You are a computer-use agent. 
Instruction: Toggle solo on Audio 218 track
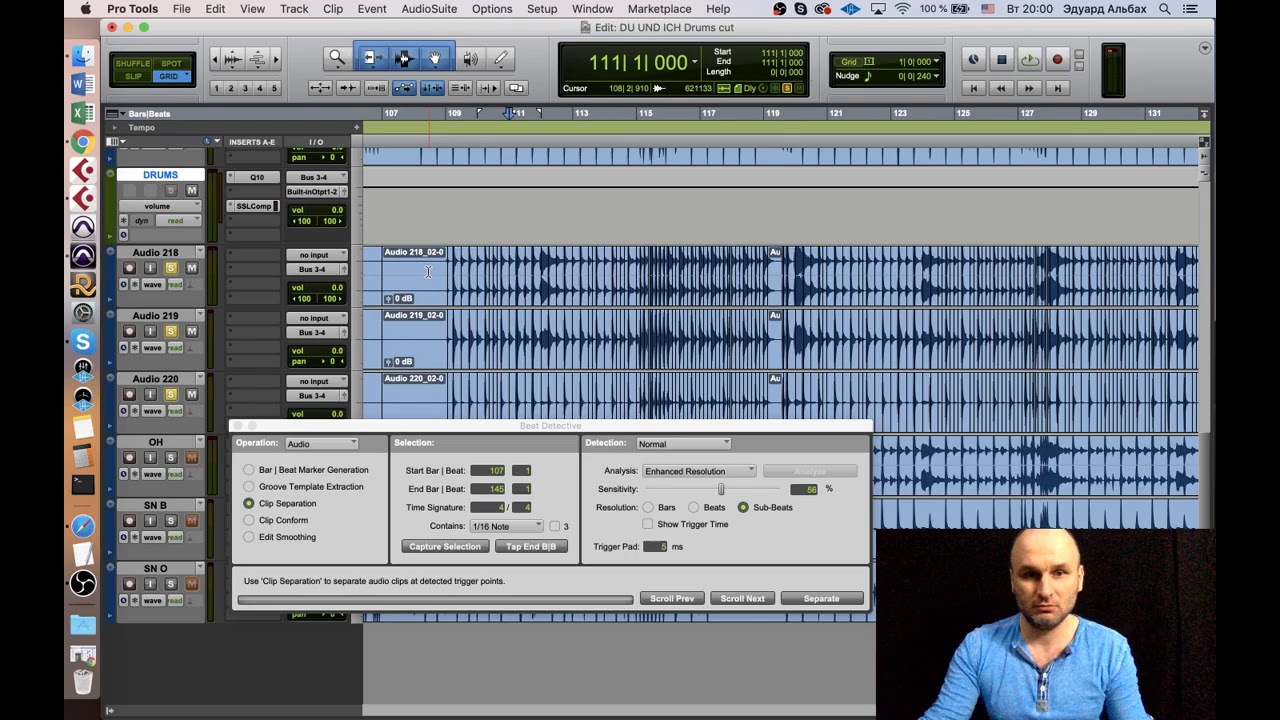(171, 268)
